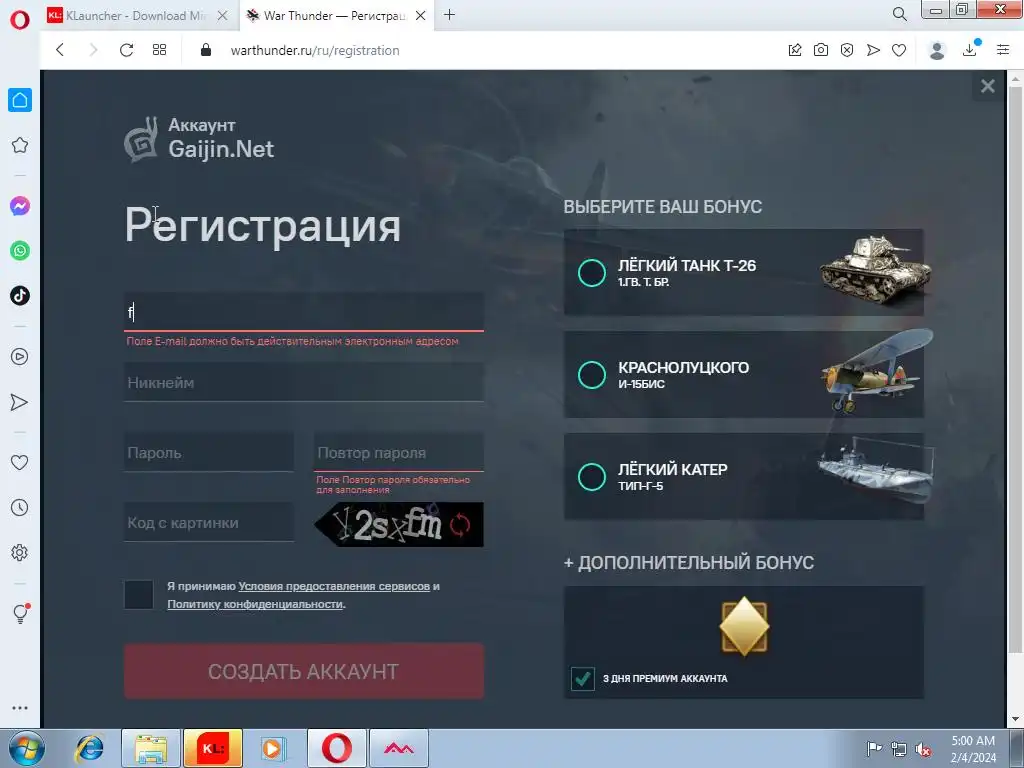Viewport: 1024px width, 768px height.
Task: Select Краснолуцкого И-15БИС bonus
Action: (x=592, y=375)
